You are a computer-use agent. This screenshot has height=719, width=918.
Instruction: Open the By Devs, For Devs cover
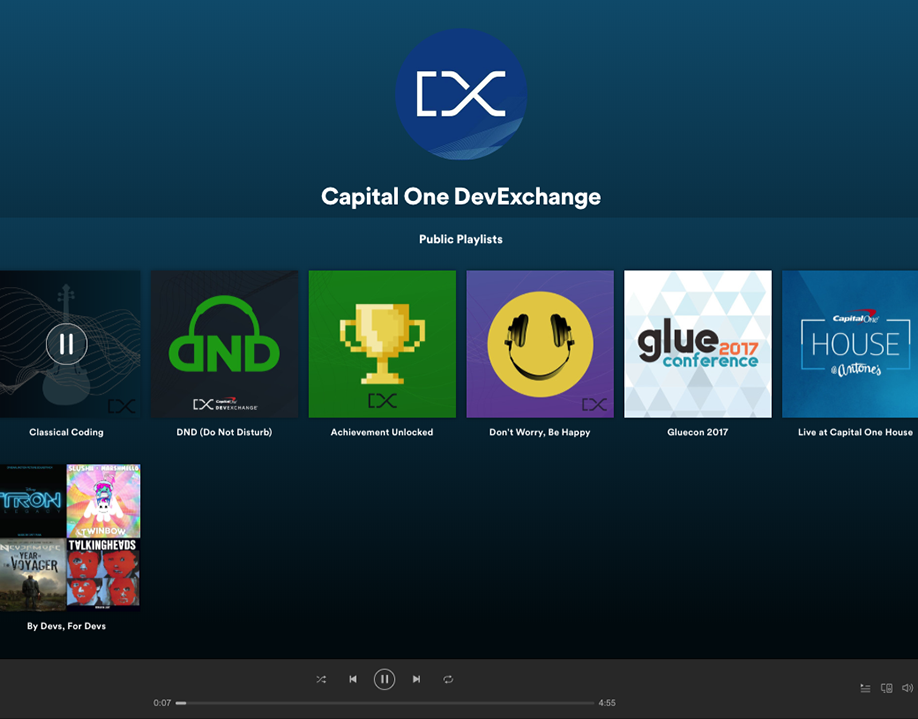pyautogui.click(x=70, y=537)
